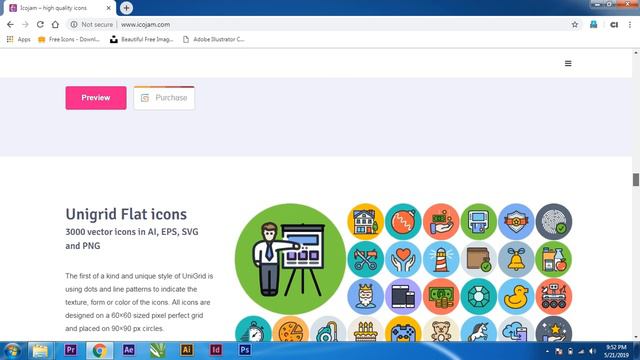
Task: Launch Adobe After Effects from the taskbar
Action: point(129,350)
